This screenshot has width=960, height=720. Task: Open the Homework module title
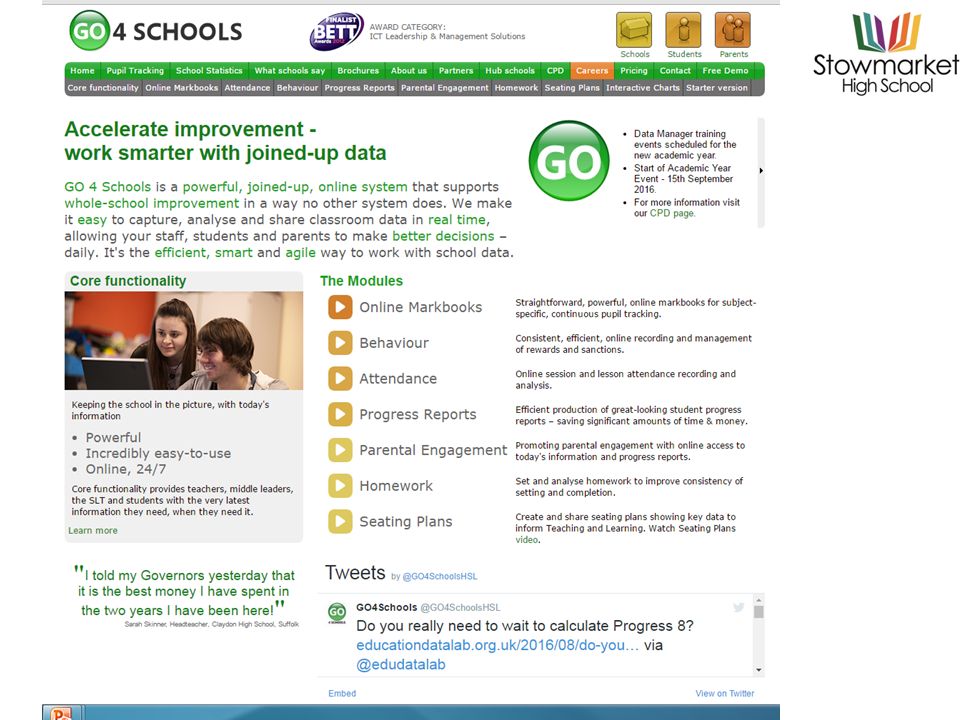396,486
